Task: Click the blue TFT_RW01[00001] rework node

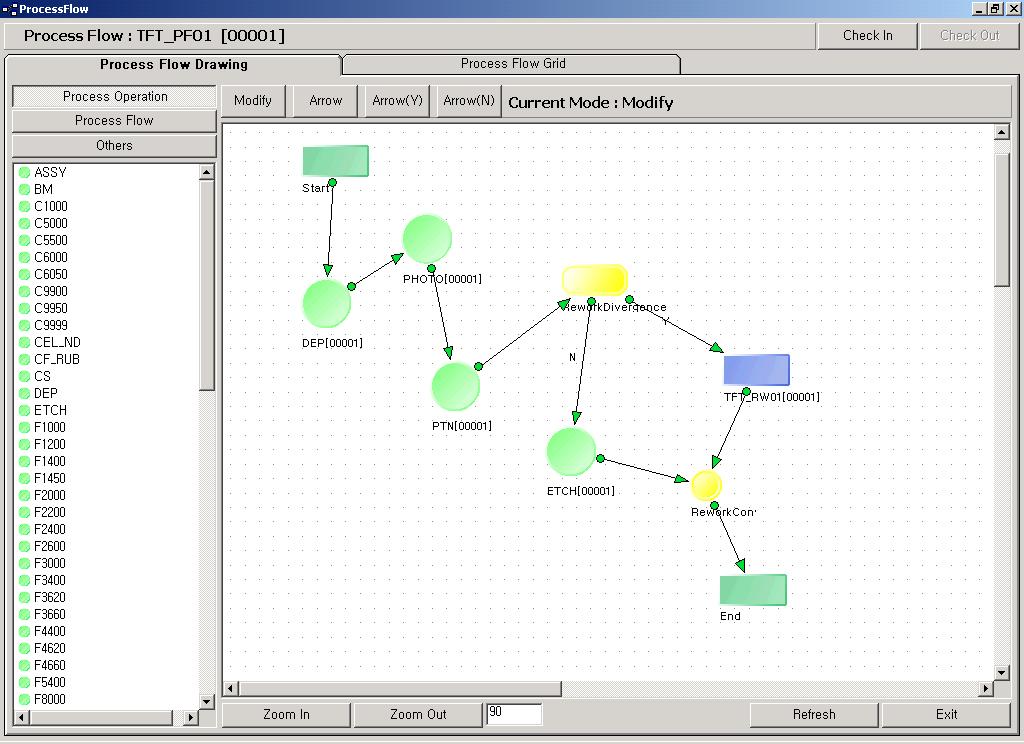Action: coord(756,370)
